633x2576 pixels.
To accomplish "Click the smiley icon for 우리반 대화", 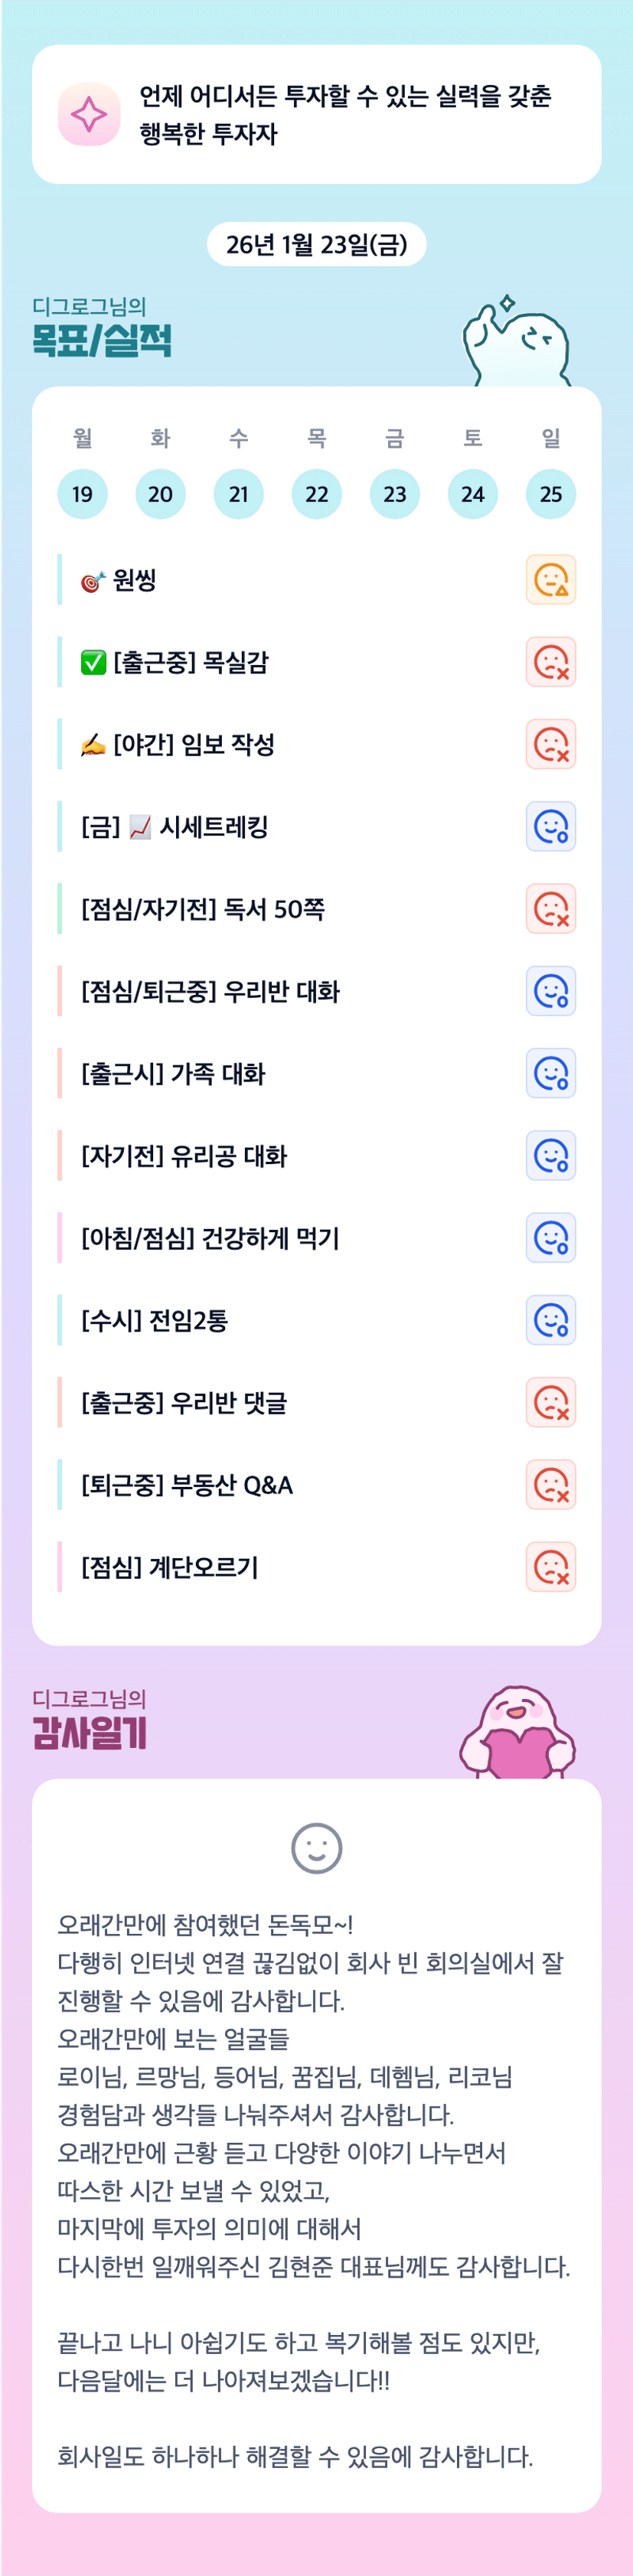I will click(550, 991).
